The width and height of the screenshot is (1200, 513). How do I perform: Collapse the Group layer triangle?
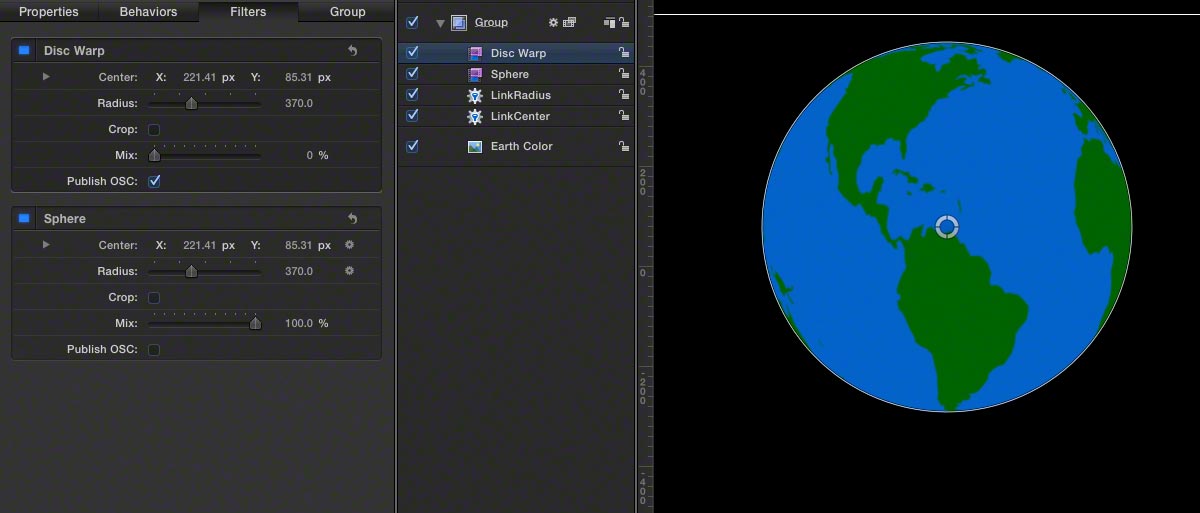[x=440, y=23]
